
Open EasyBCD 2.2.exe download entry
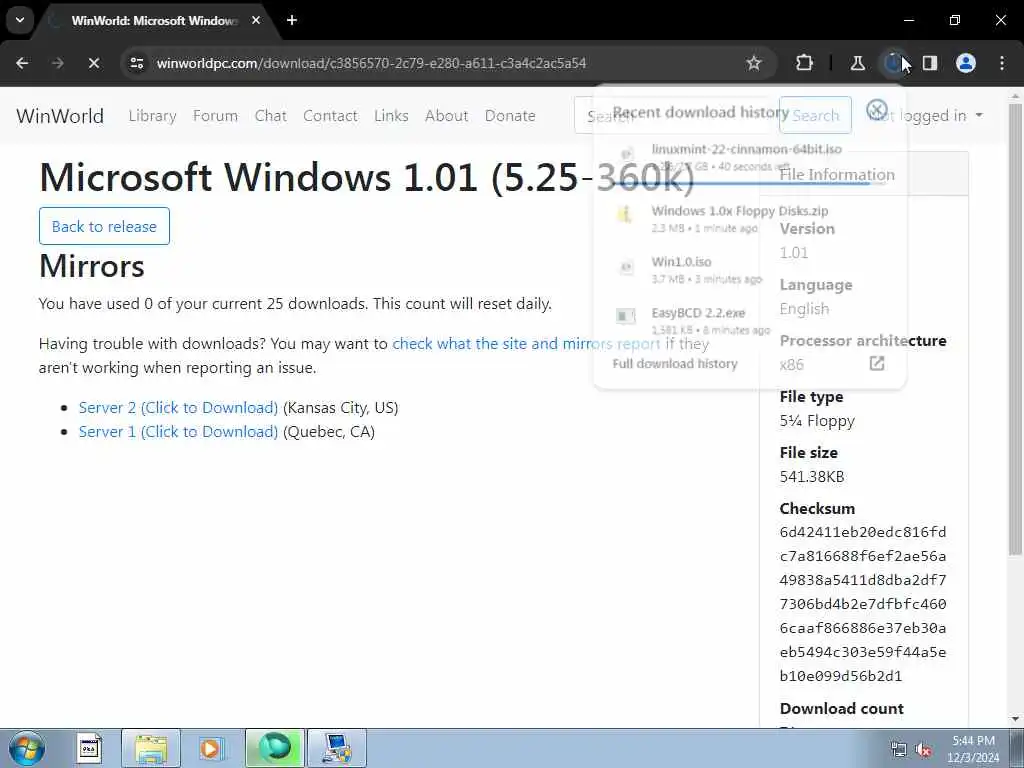[x=749, y=321]
